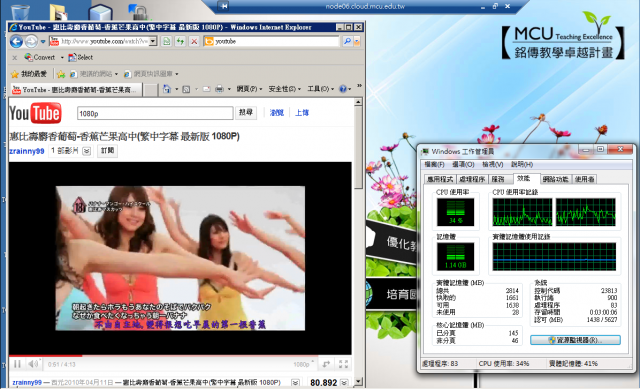
Task: Click the Read mail envelope icon
Action: pyautogui.click(x=207, y=89)
